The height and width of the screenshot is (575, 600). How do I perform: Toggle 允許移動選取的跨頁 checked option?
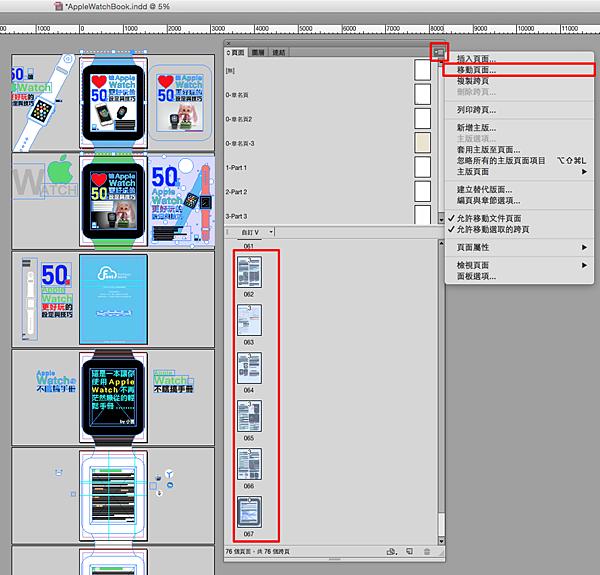519,229
